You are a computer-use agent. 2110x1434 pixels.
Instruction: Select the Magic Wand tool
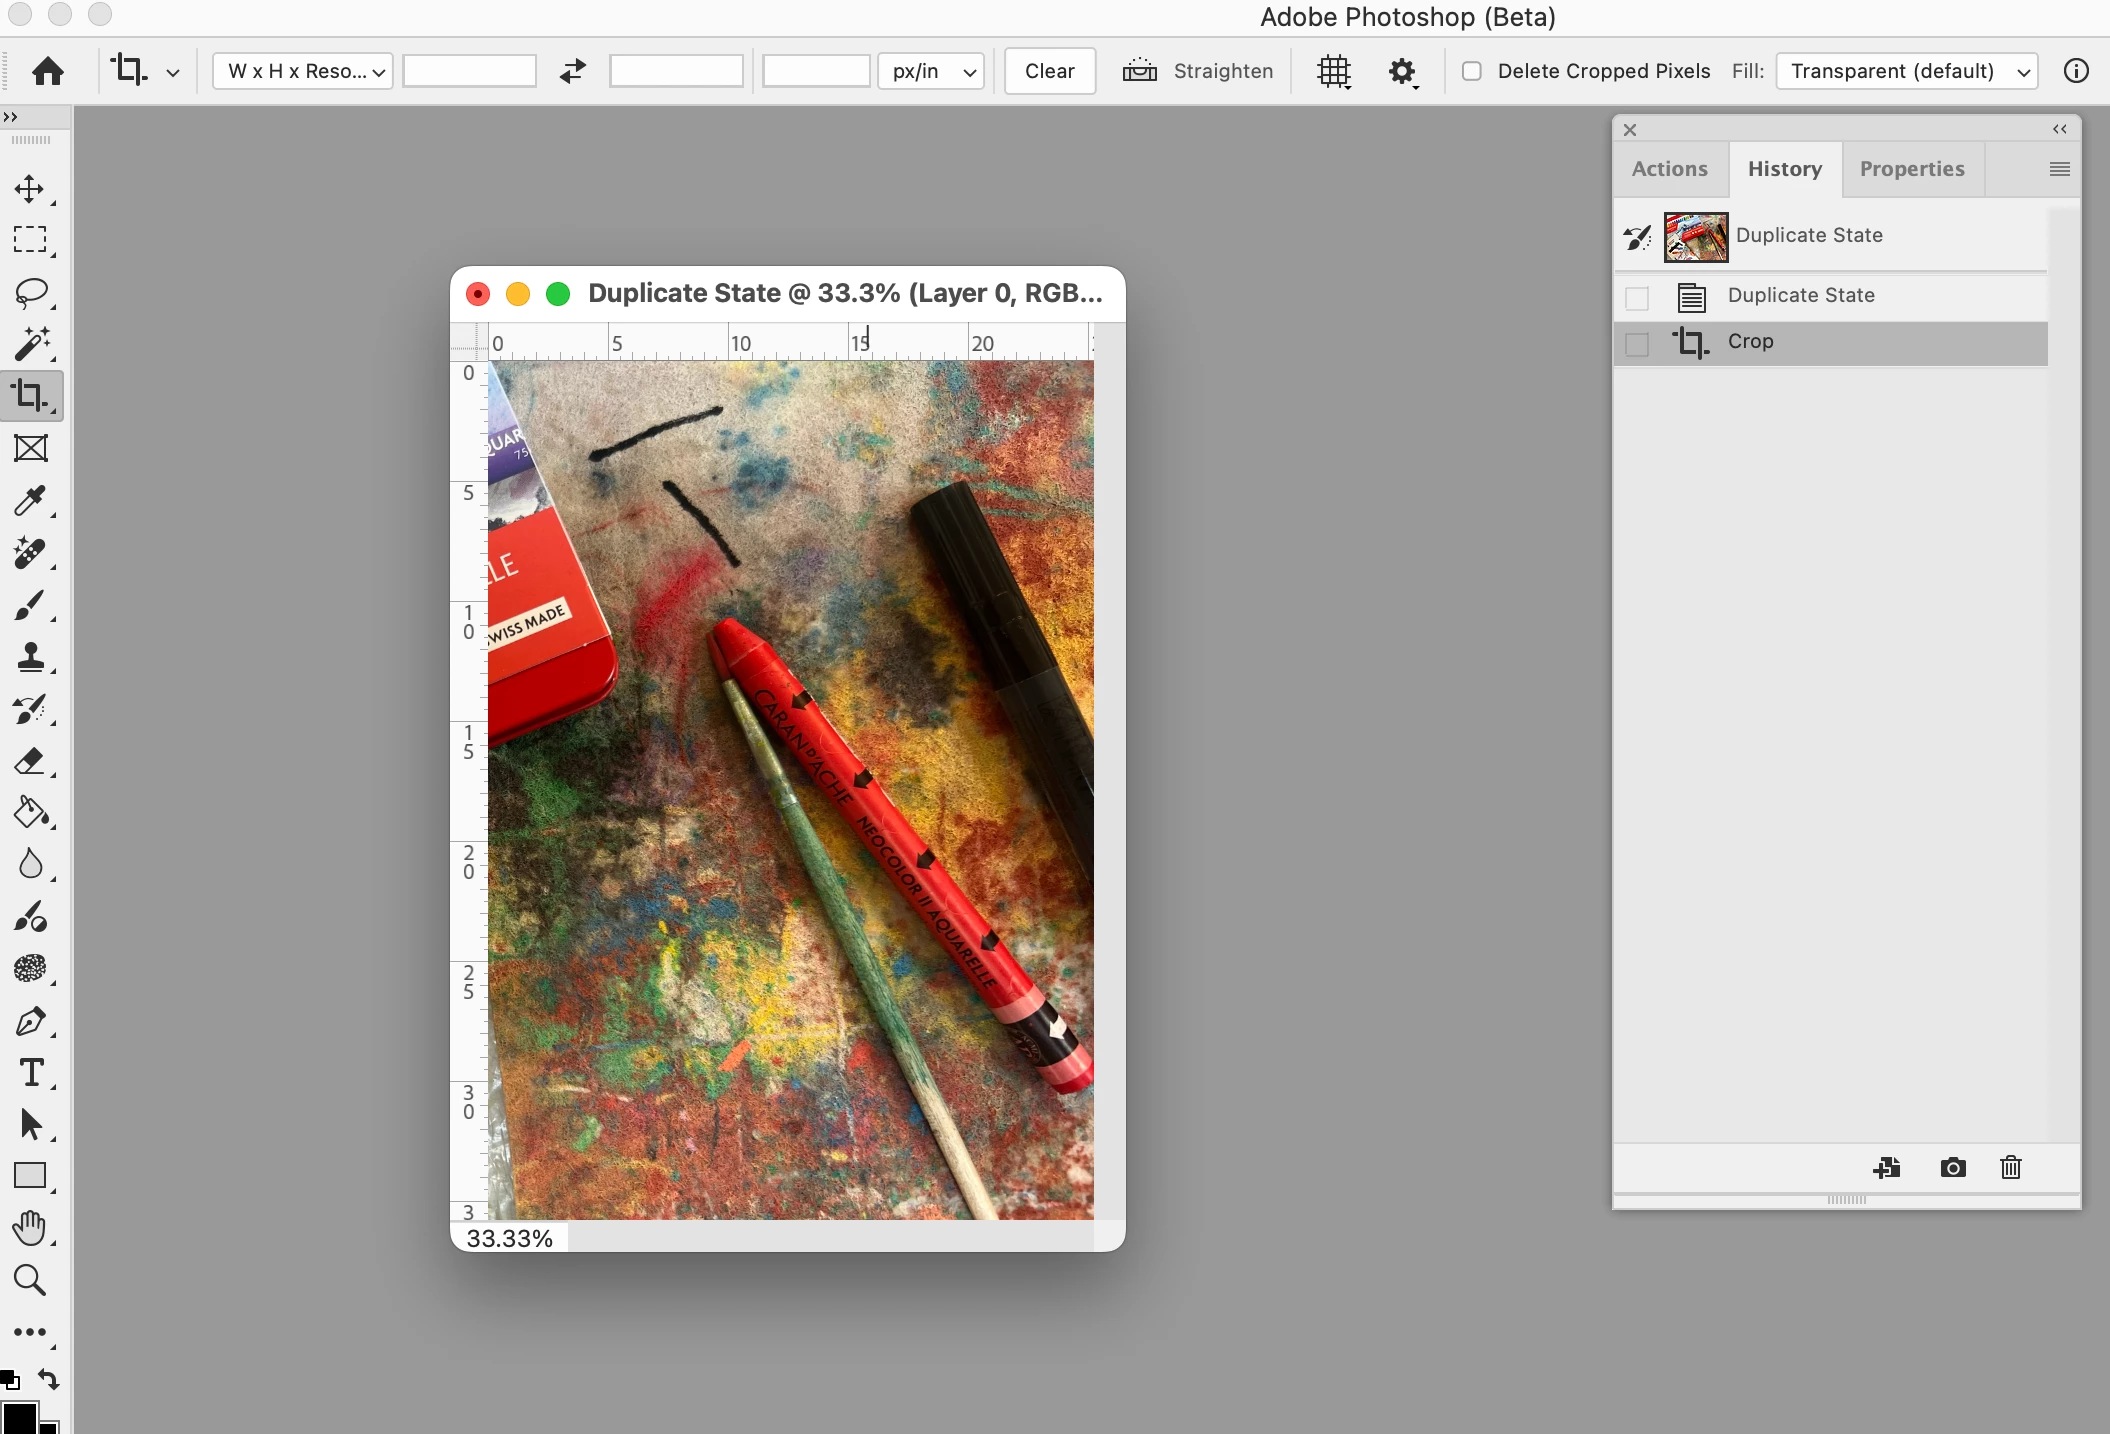[x=31, y=344]
